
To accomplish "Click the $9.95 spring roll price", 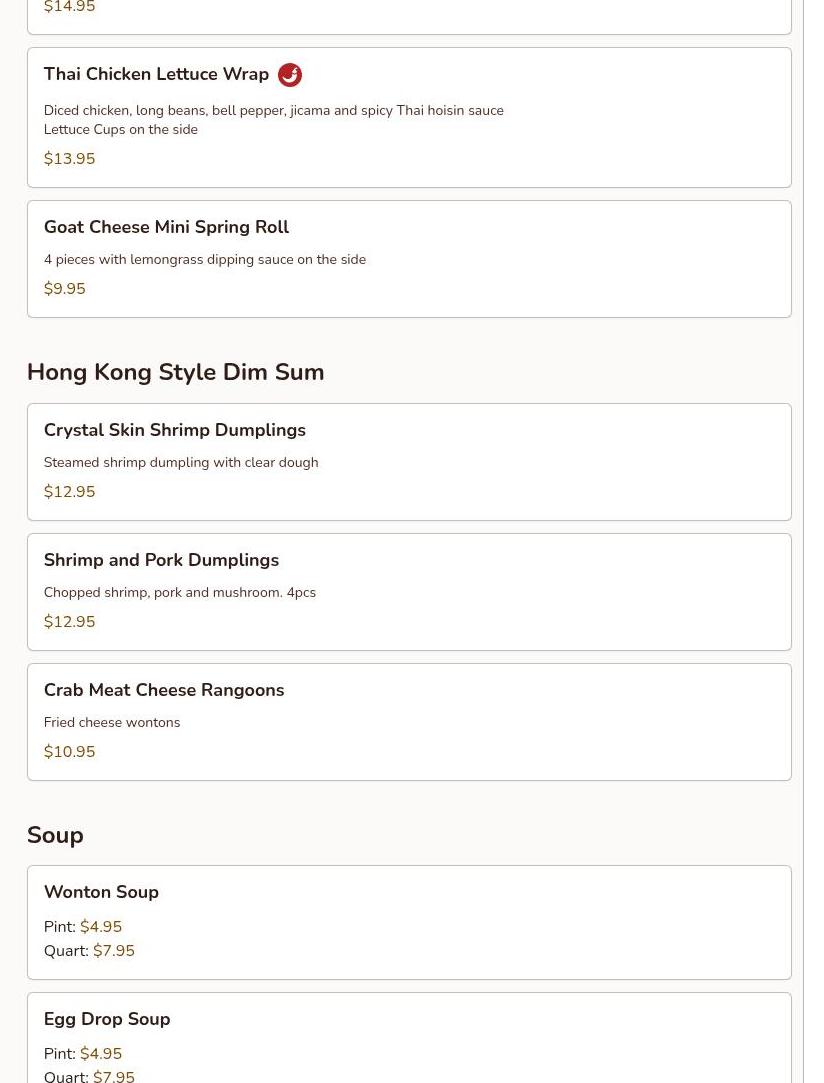I will coord(64,289).
